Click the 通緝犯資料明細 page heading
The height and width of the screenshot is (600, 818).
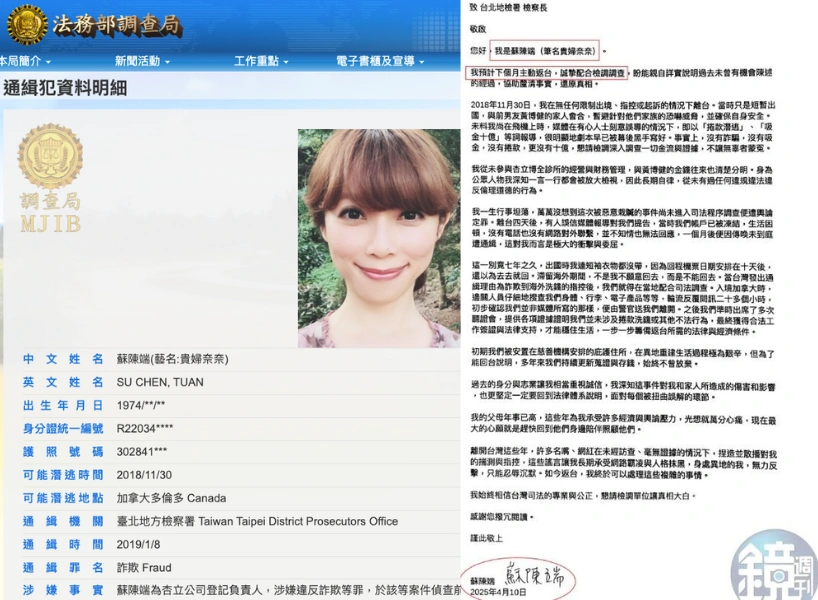pyautogui.click(x=65, y=88)
